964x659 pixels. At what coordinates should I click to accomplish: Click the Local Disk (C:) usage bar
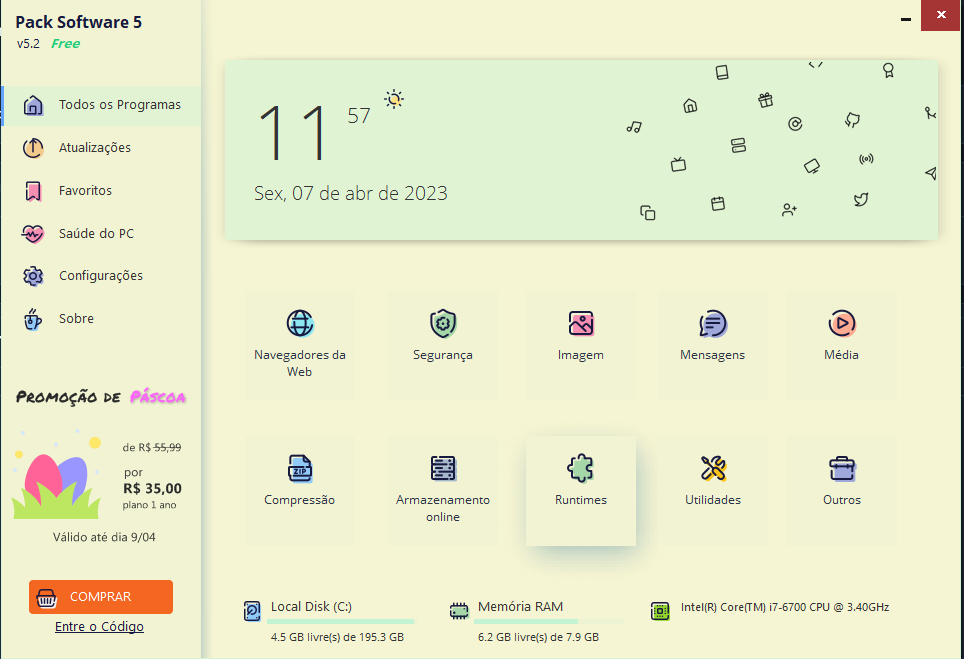click(341, 622)
